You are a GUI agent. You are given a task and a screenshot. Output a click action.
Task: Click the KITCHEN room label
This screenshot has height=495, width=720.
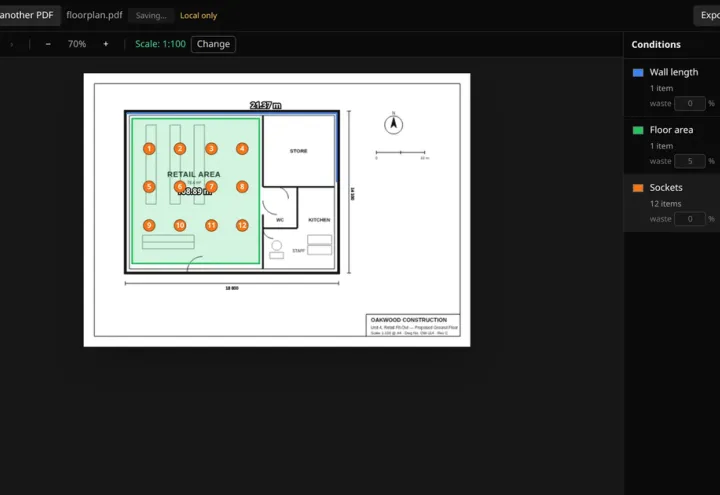point(319,220)
